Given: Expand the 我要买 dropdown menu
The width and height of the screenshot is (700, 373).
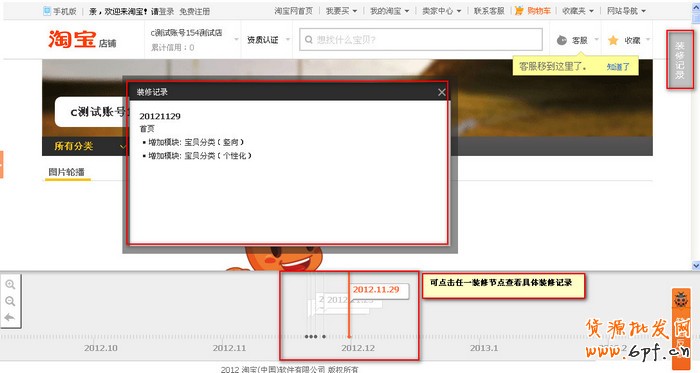Looking at the screenshot, I should click(342, 11).
